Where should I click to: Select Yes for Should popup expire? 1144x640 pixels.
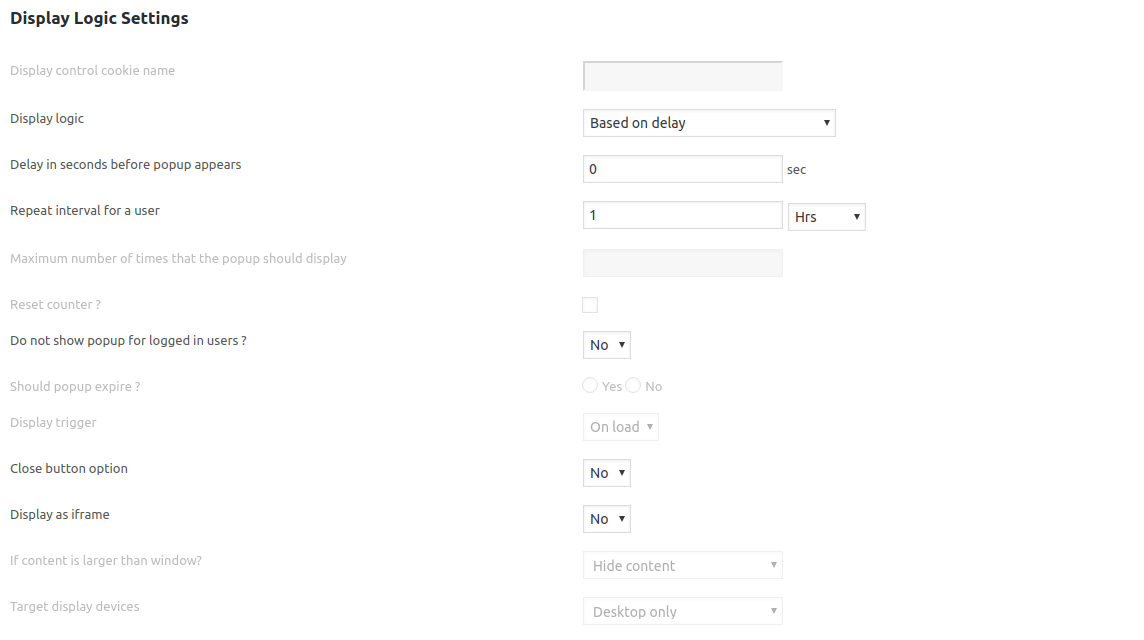click(589, 385)
